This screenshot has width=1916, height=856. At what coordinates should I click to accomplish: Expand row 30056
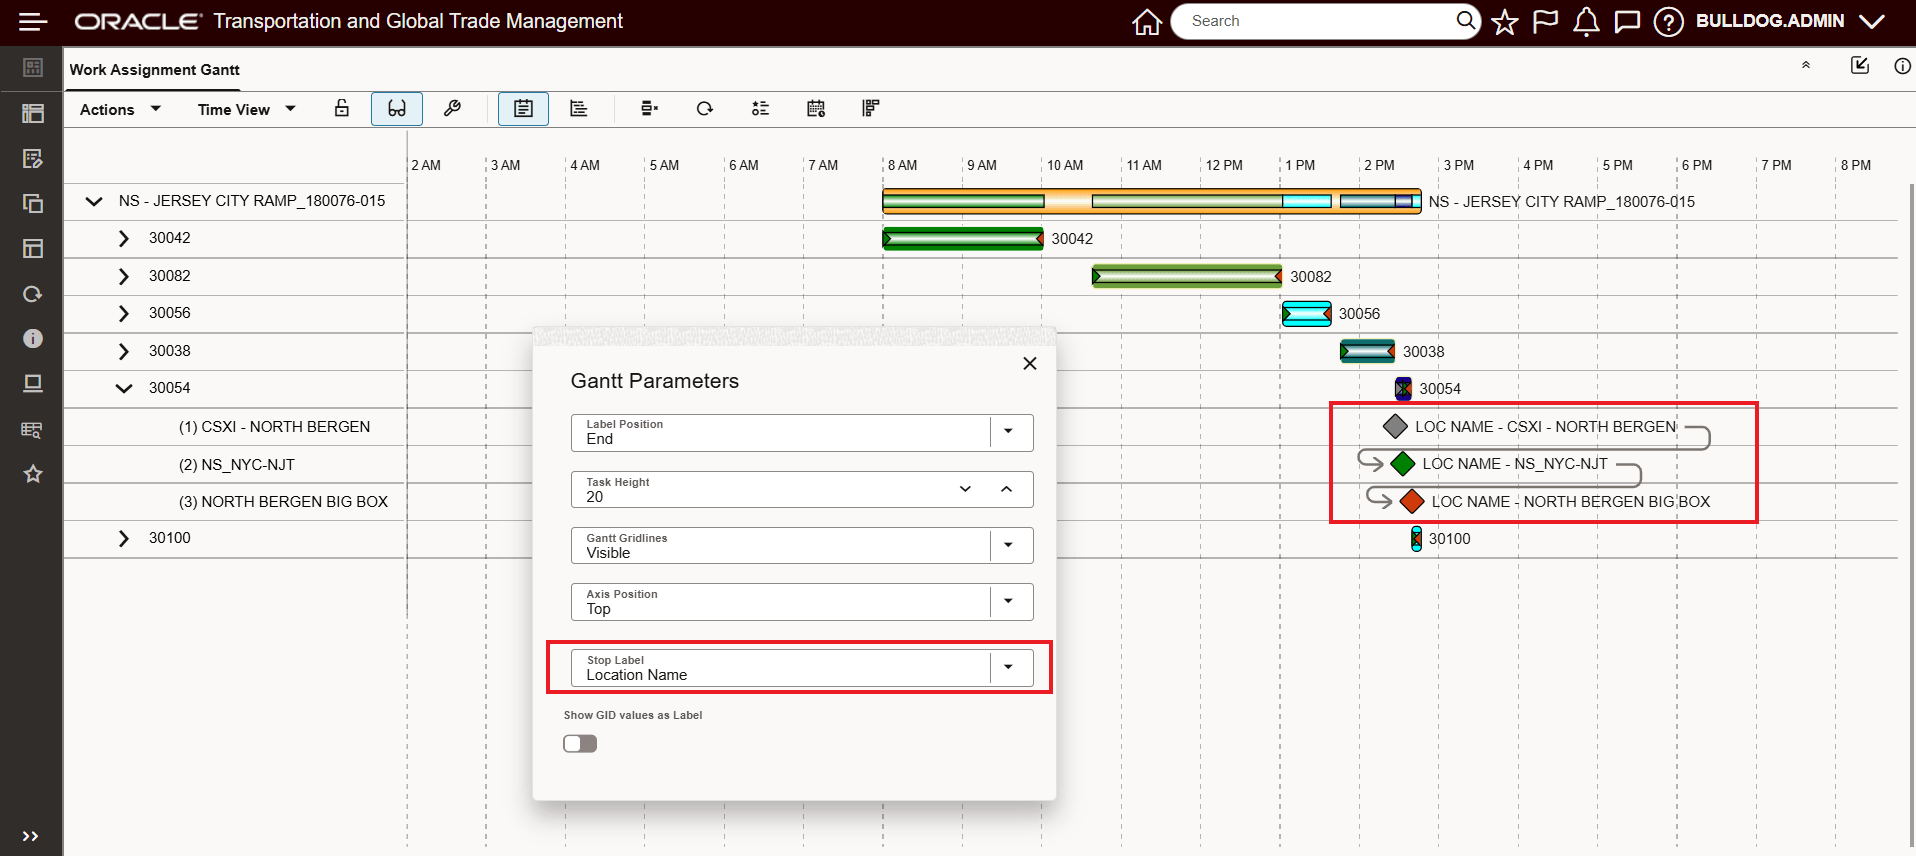[x=123, y=313]
